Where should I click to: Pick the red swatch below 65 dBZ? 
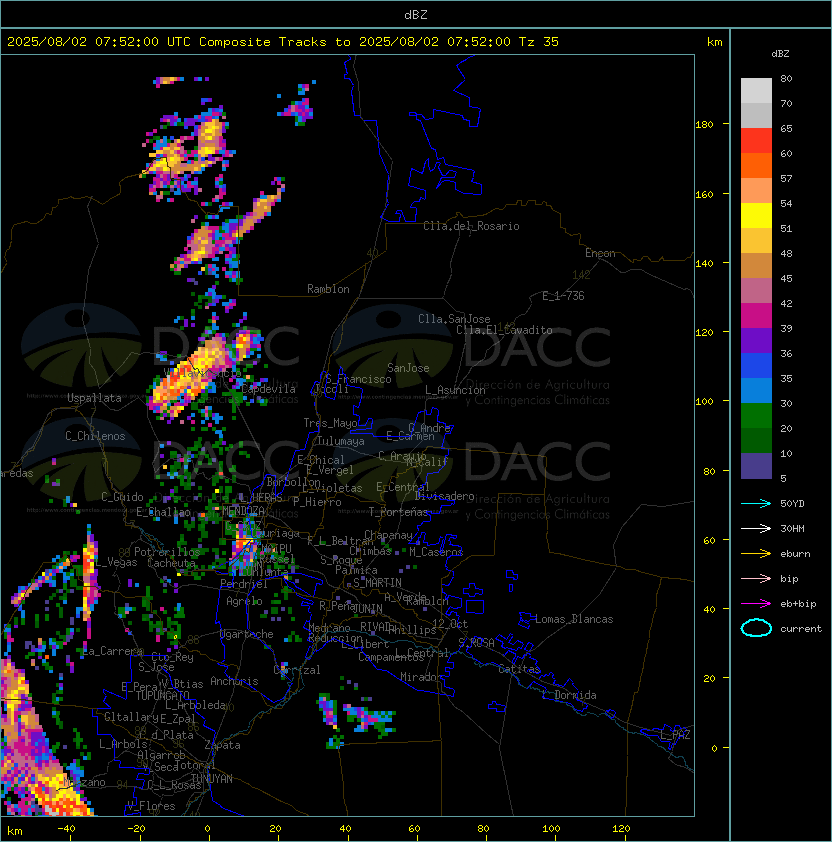(x=756, y=141)
